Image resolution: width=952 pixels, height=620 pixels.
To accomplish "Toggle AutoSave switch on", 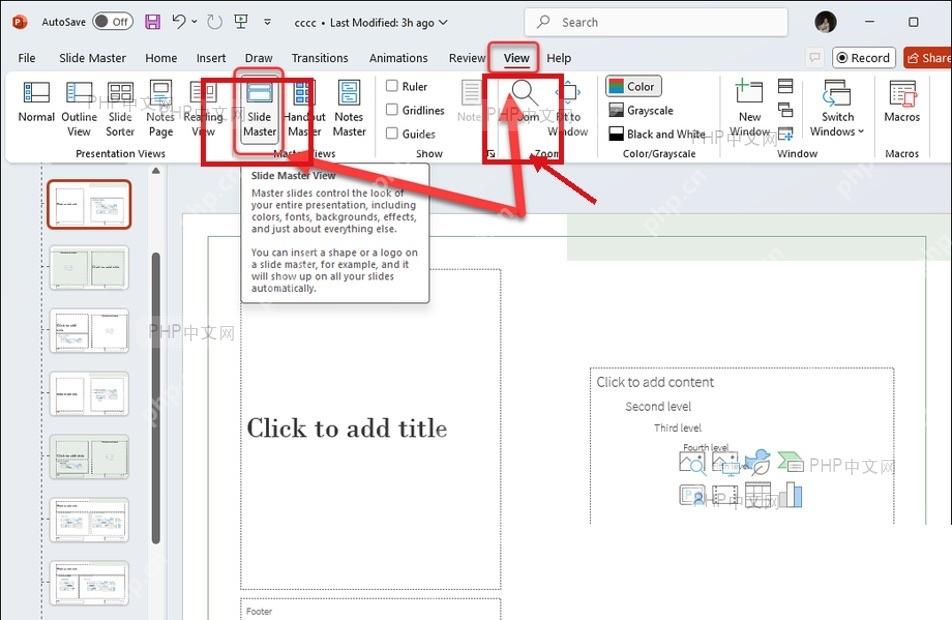I will [x=113, y=22].
